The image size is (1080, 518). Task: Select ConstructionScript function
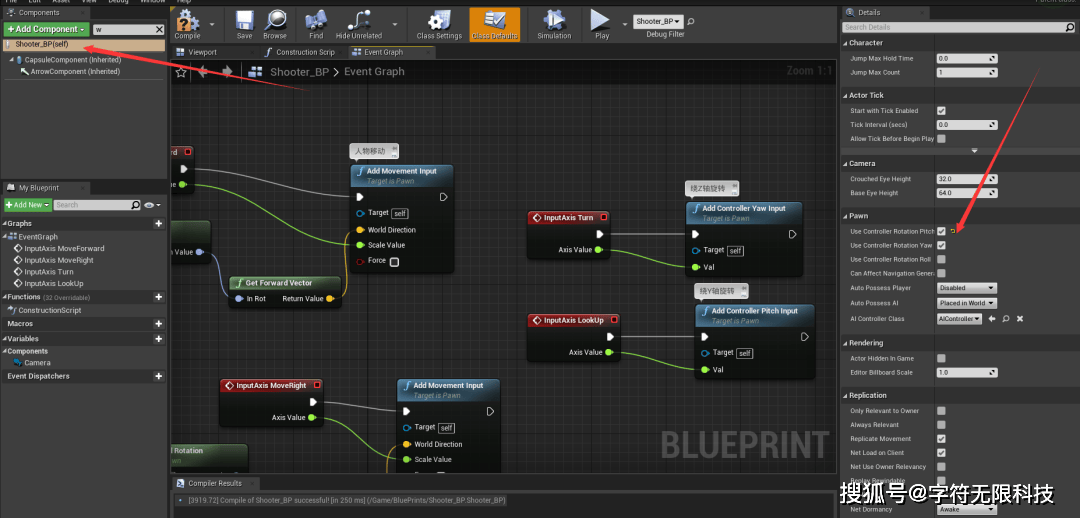point(49,311)
